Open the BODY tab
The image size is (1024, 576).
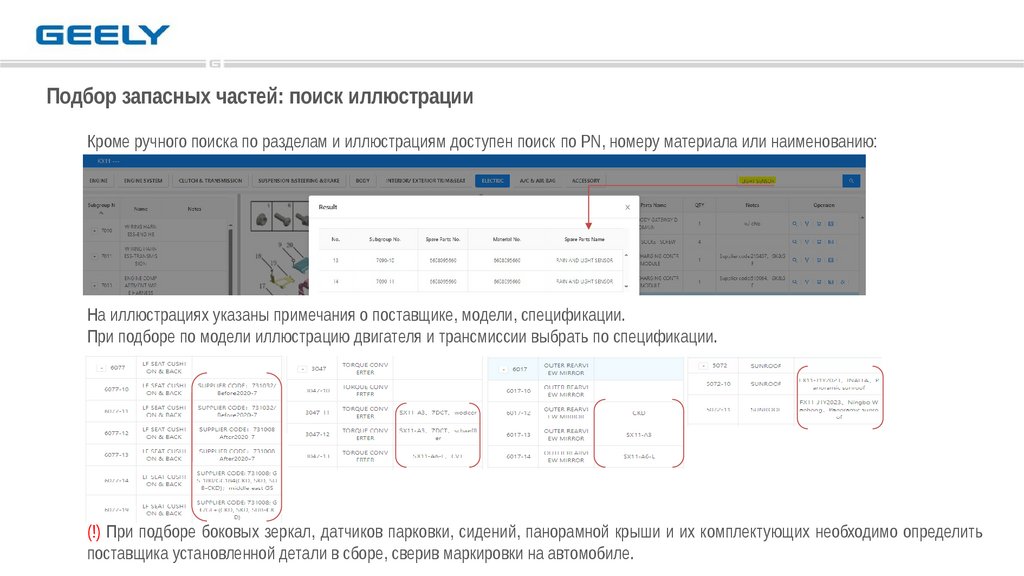coord(362,180)
